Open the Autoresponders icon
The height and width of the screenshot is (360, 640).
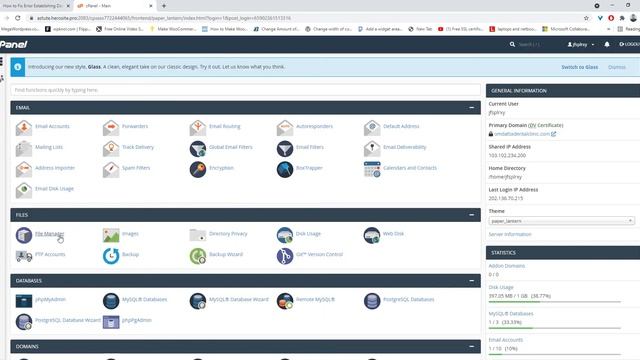(x=284, y=127)
